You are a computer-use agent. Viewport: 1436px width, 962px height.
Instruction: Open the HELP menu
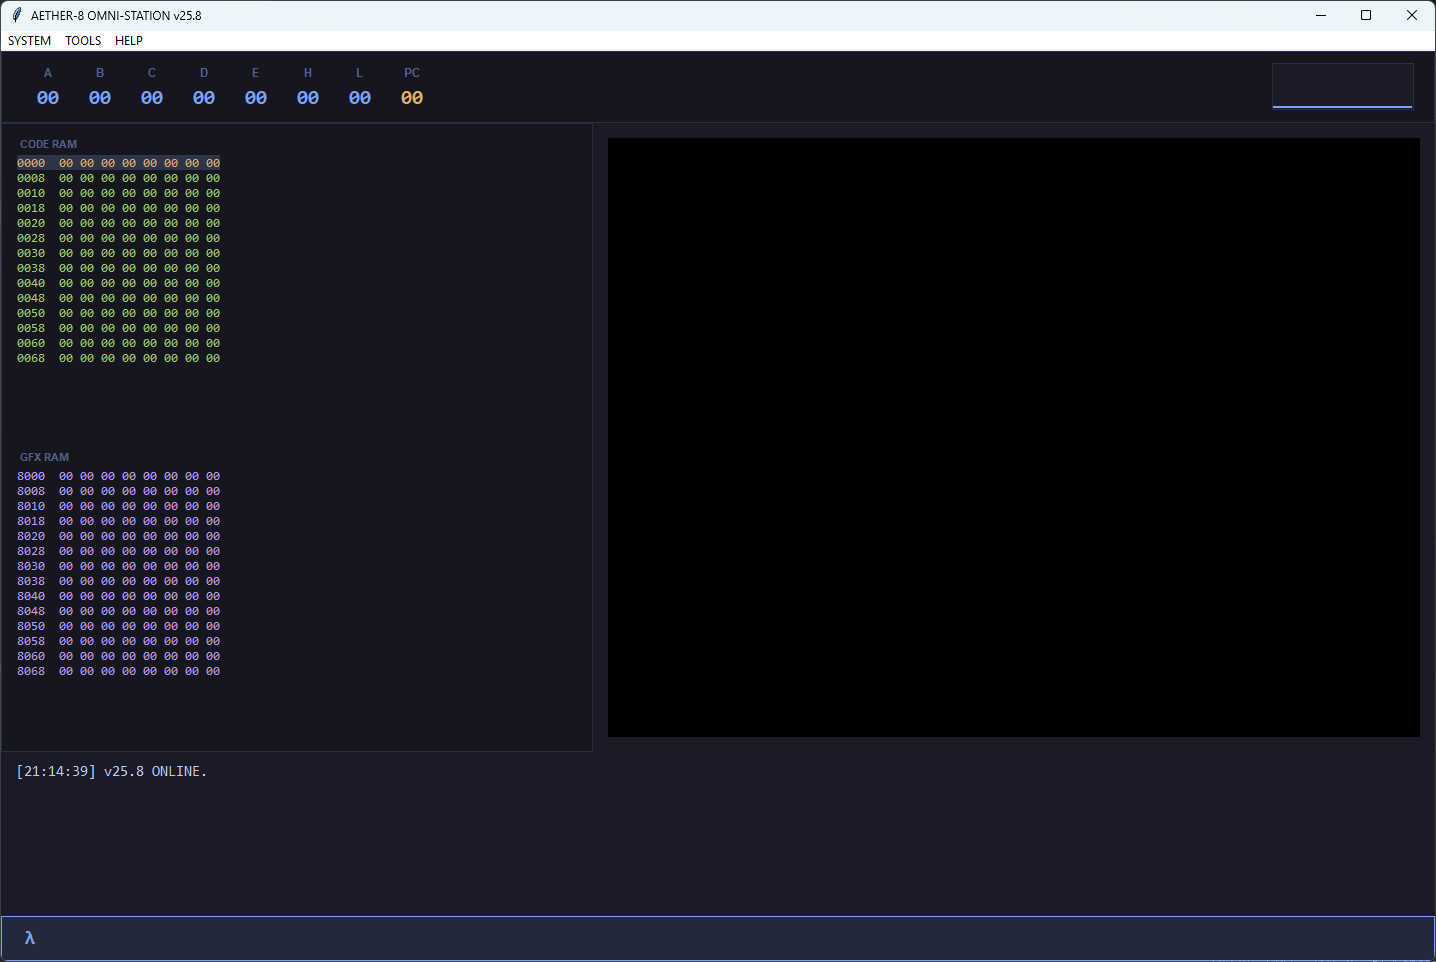(128, 40)
